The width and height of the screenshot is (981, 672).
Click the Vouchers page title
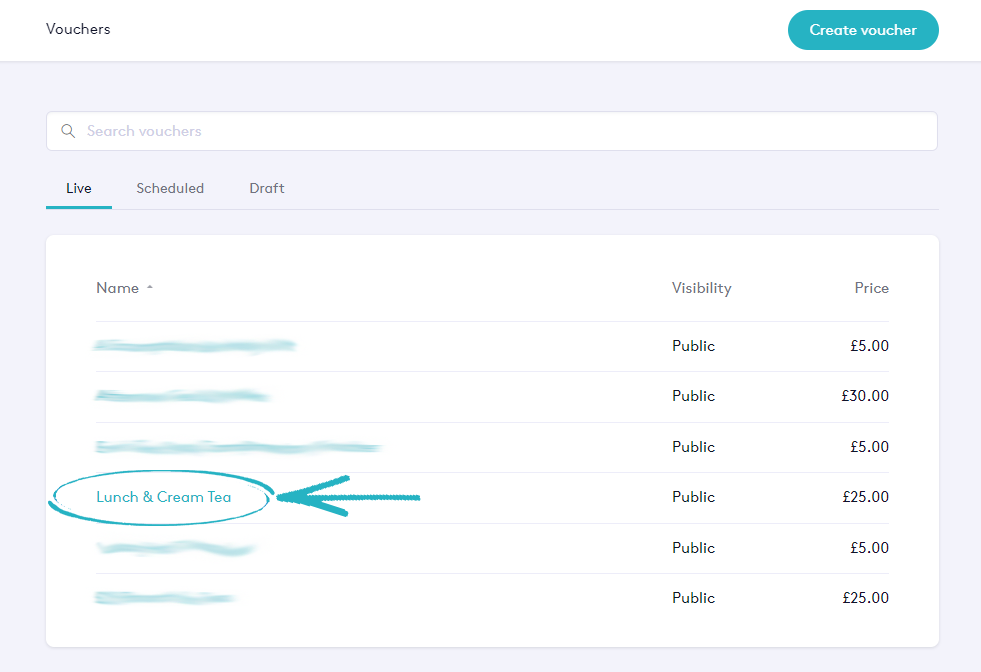point(78,29)
